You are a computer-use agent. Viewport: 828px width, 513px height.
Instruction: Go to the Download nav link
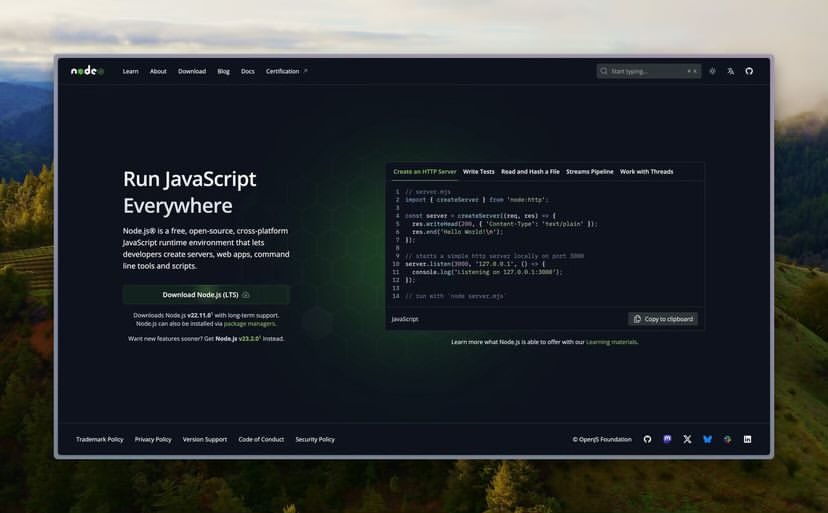pyautogui.click(x=192, y=71)
